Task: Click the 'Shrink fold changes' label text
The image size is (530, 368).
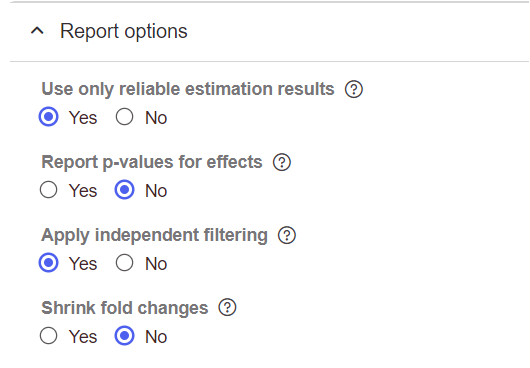Action: pyautogui.click(x=125, y=308)
